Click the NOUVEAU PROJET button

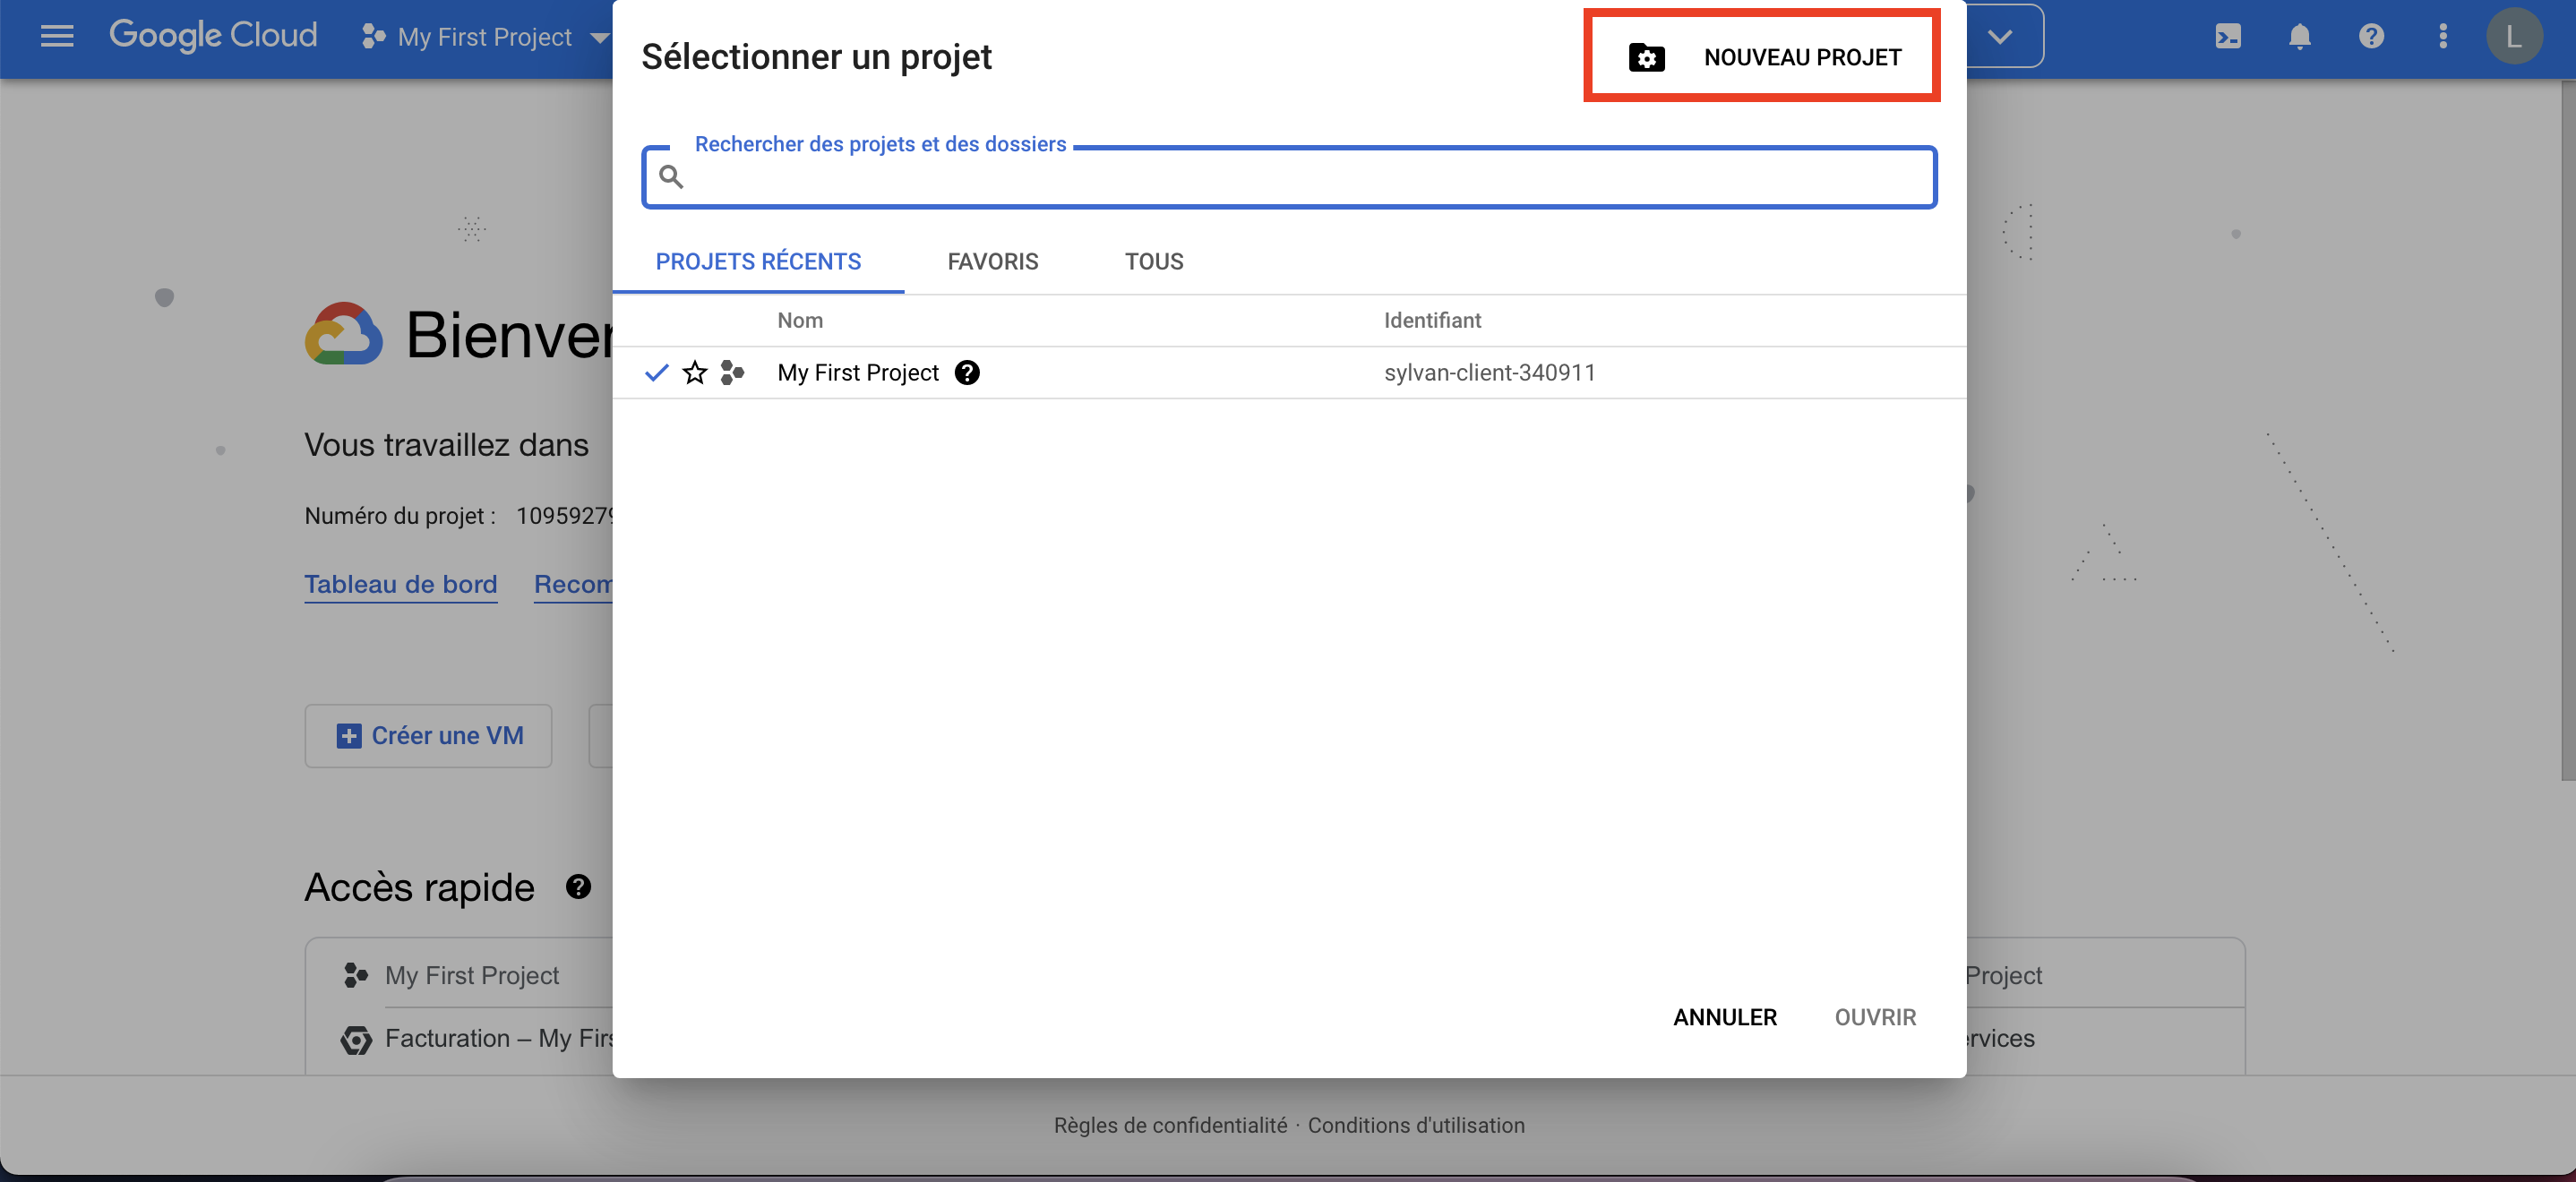point(1762,57)
